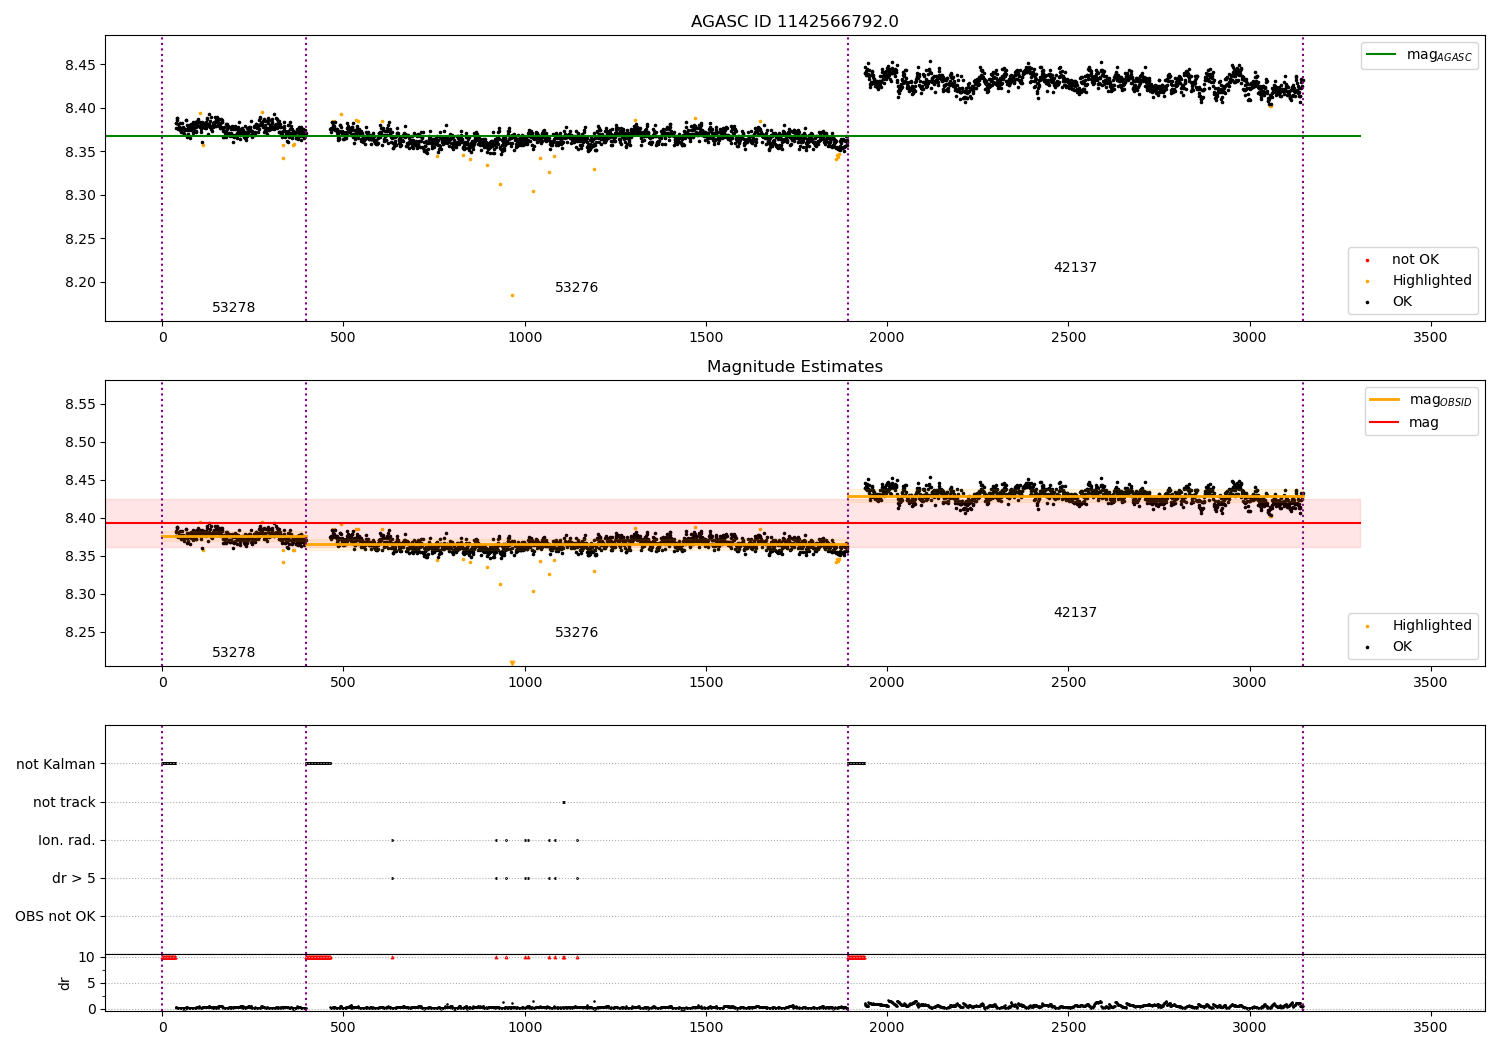Select 'not OK' legend entry in top plot
The height and width of the screenshot is (1050, 1500).
[1415, 260]
